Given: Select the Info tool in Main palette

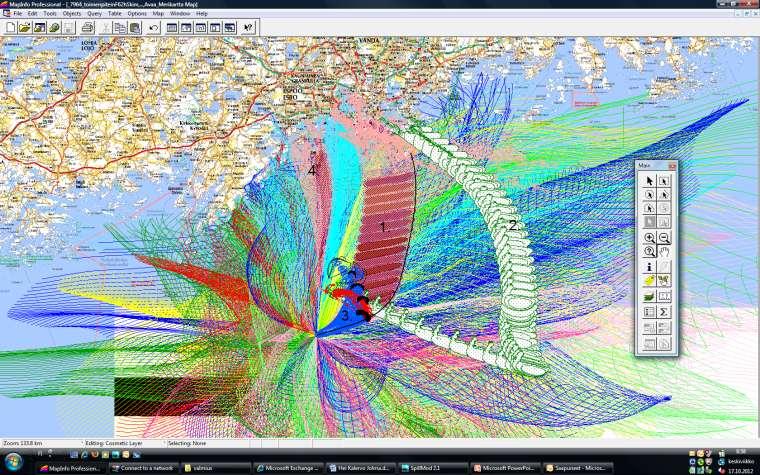Looking at the screenshot, I should [x=649, y=267].
